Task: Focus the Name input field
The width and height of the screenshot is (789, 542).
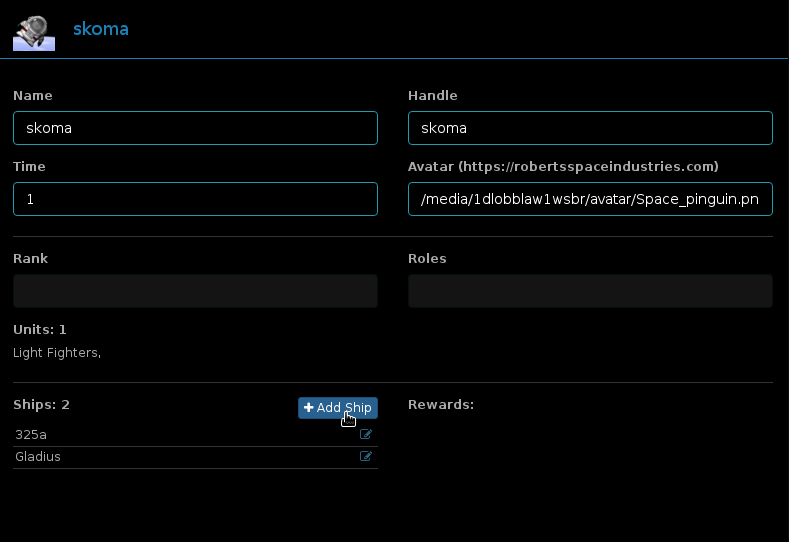Action: pyautogui.click(x=195, y=128)
